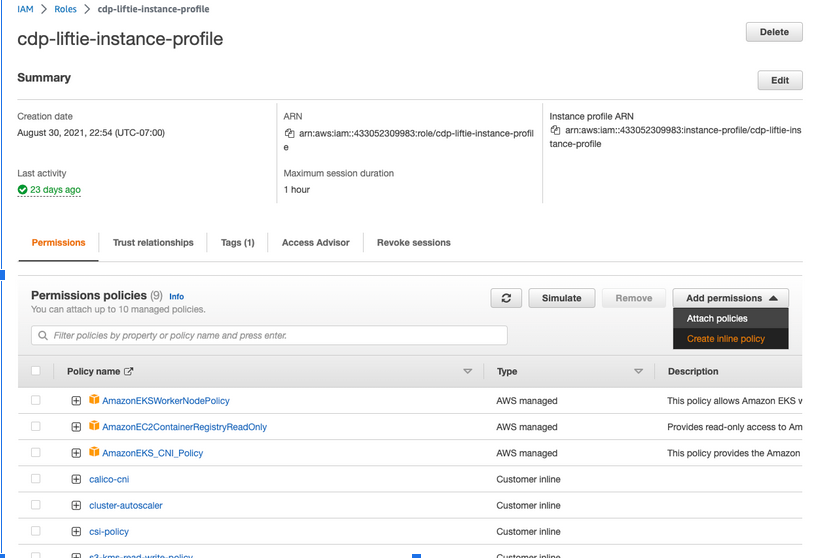Click the search magnifier icon in filter box
Screen dimensions: 824x558
[x=42, y=336]
